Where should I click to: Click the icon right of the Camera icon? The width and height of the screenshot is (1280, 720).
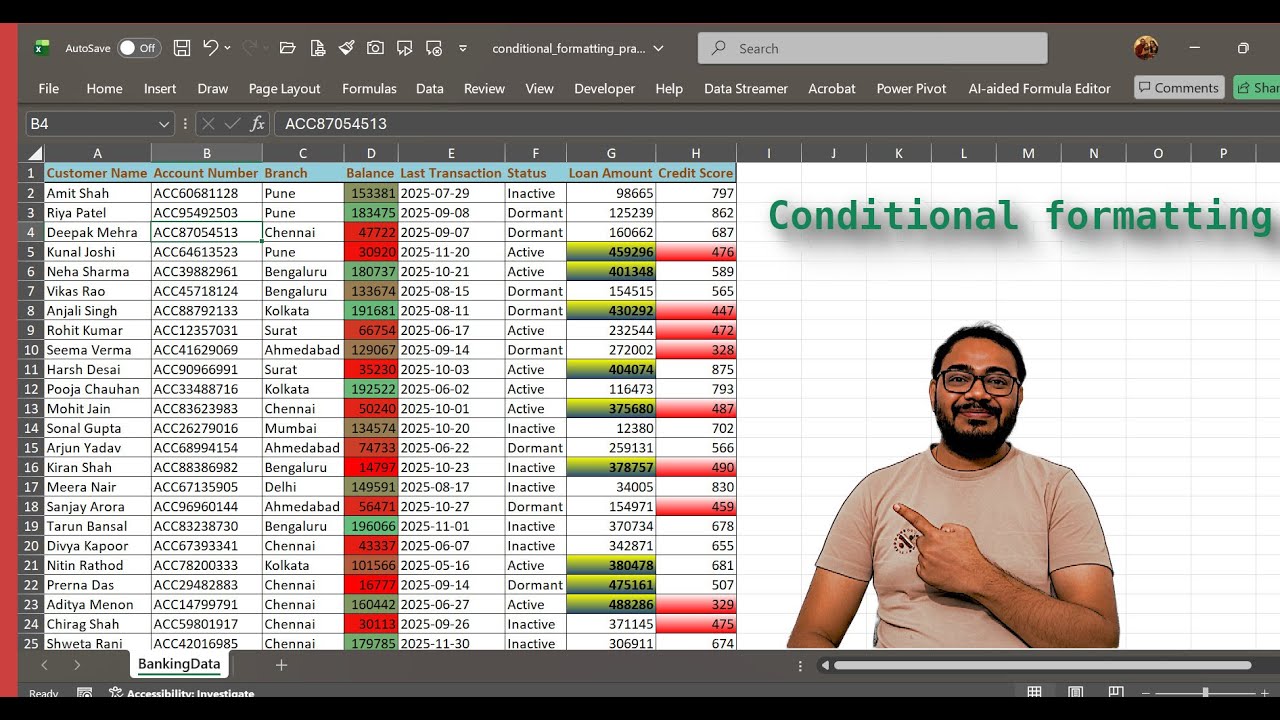(404, 48)
